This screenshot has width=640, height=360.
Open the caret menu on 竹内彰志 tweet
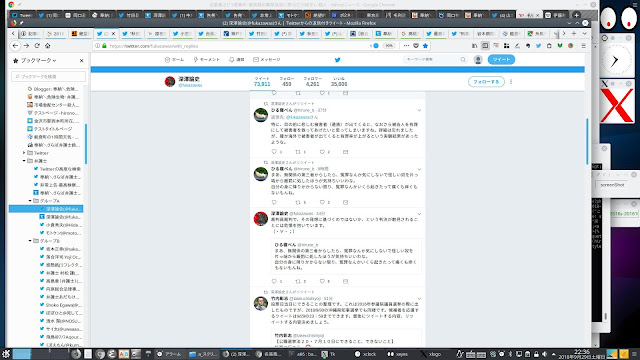click(x=419, y=299)
